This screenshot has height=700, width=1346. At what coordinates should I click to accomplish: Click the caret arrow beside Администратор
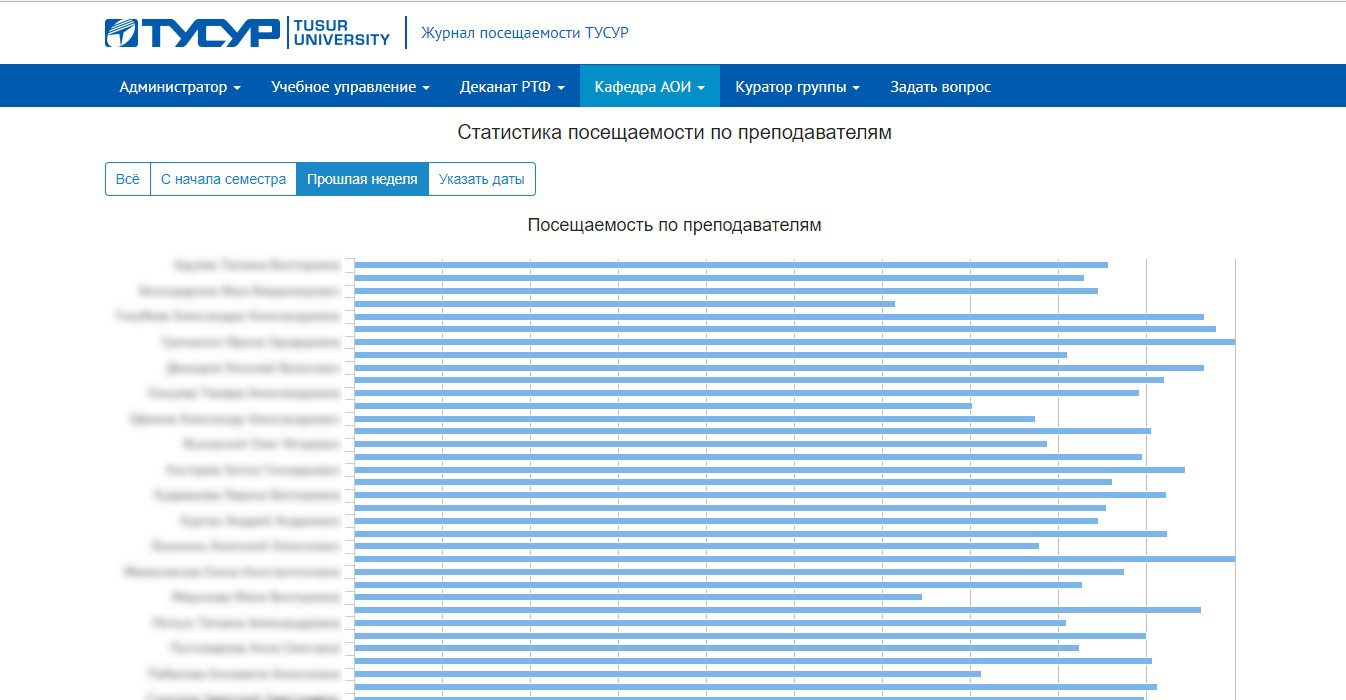coord(237,88)
